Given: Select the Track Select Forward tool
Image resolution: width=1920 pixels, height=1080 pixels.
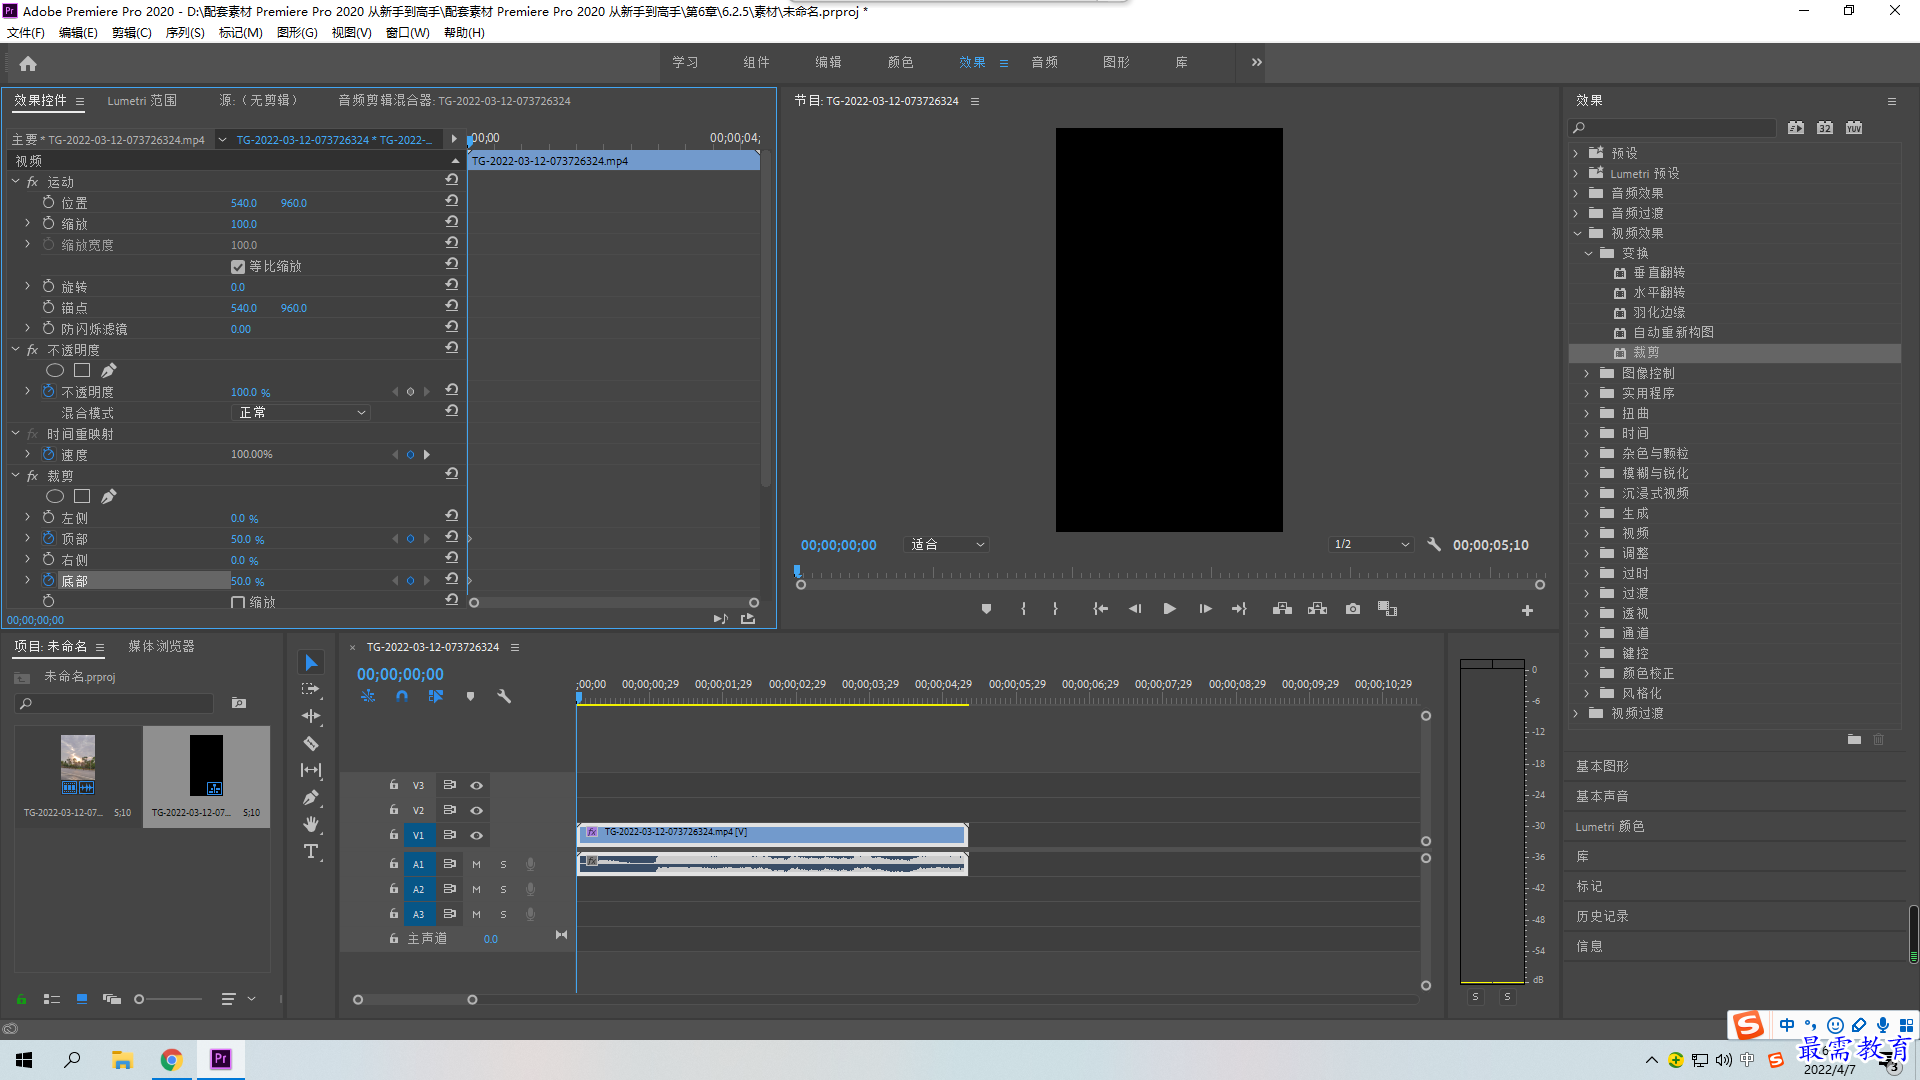Looking at the screenshot, I should (311, 689).
